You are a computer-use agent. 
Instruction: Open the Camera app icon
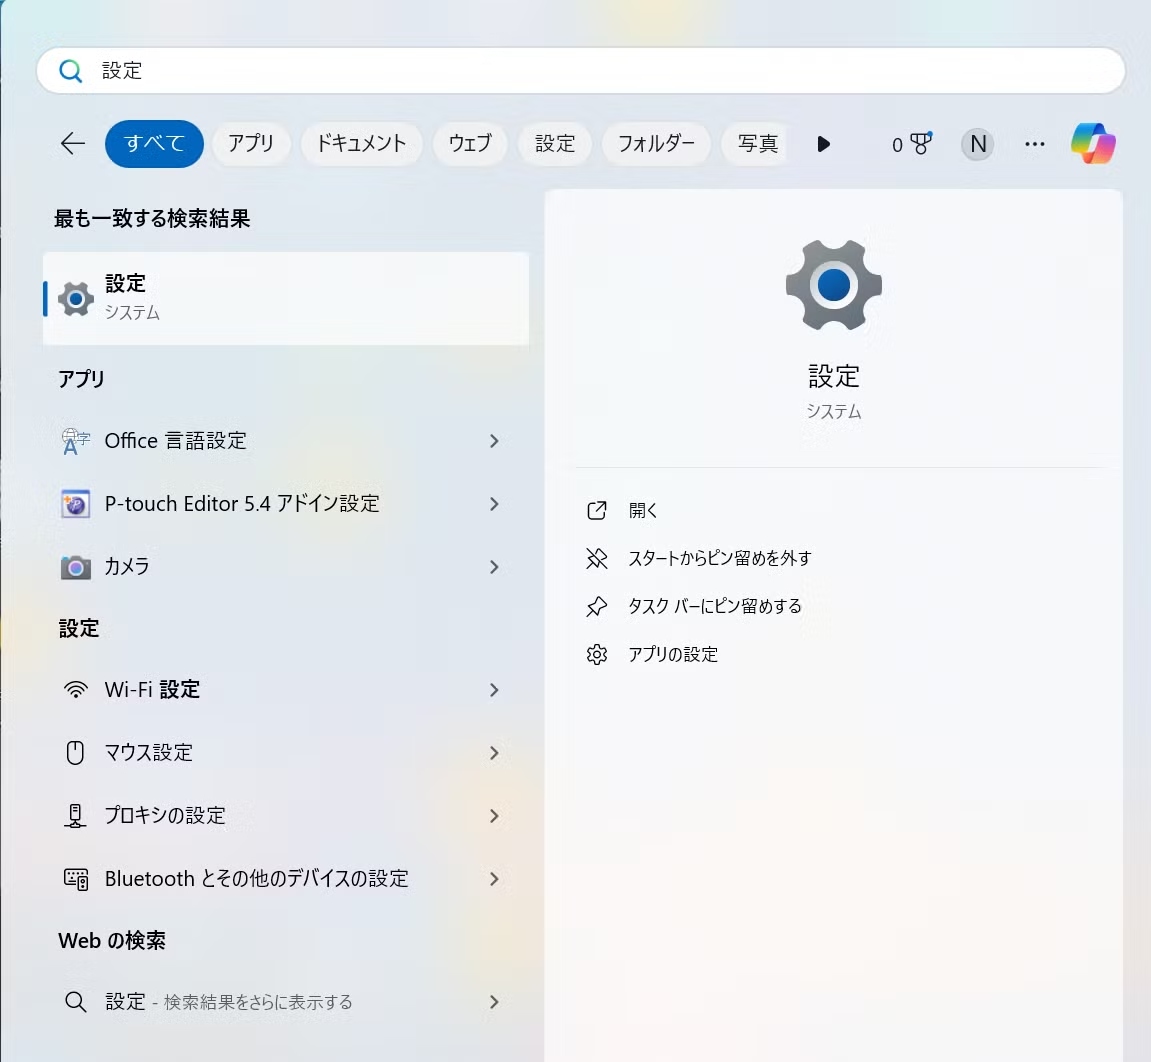pyautogui.click(x=75, y=567)
